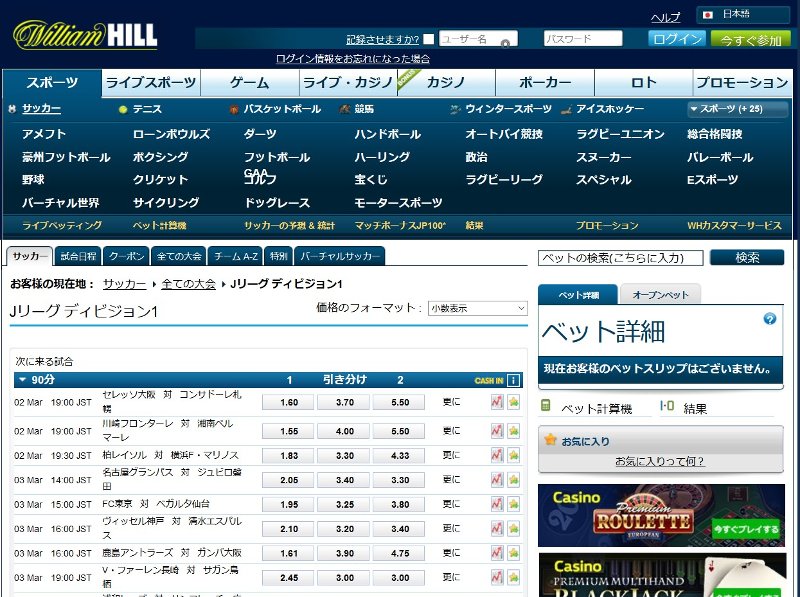Stats chart icon for 名古屋グランパス match
The image size is (800, 597).
(x=497, y=480)
